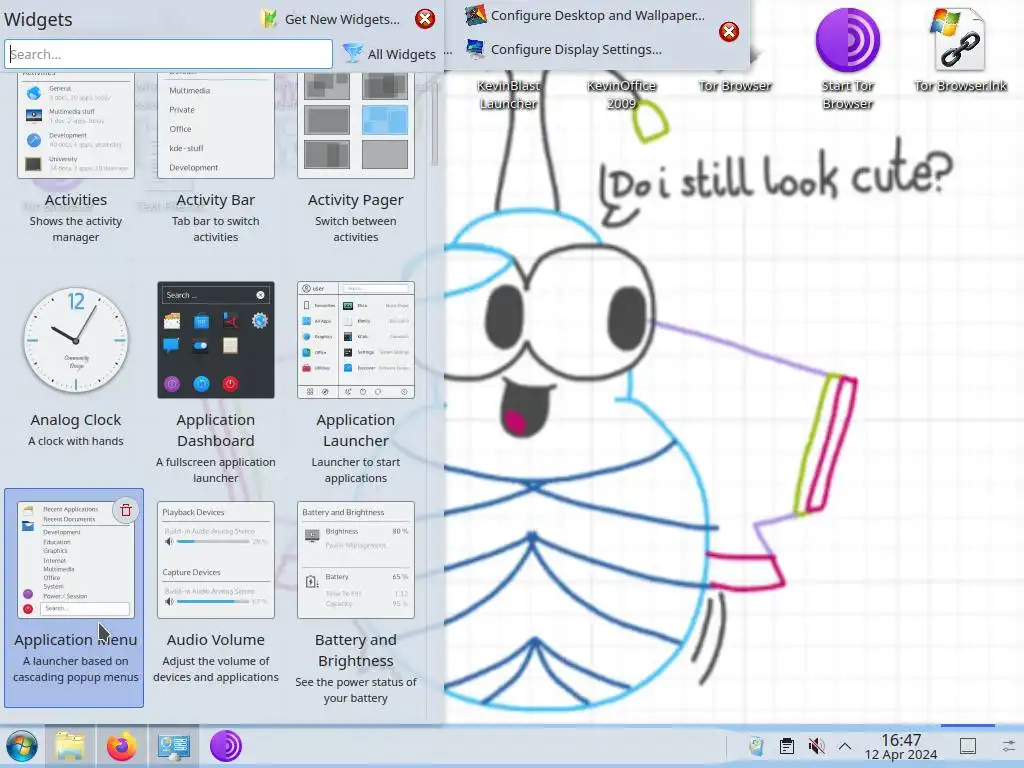Click the 'KevinOffice 2009' desktop label
Image resolution: width=1024 pixels, height=768 pixels.
pyautogui.click(x=622, y=95)
